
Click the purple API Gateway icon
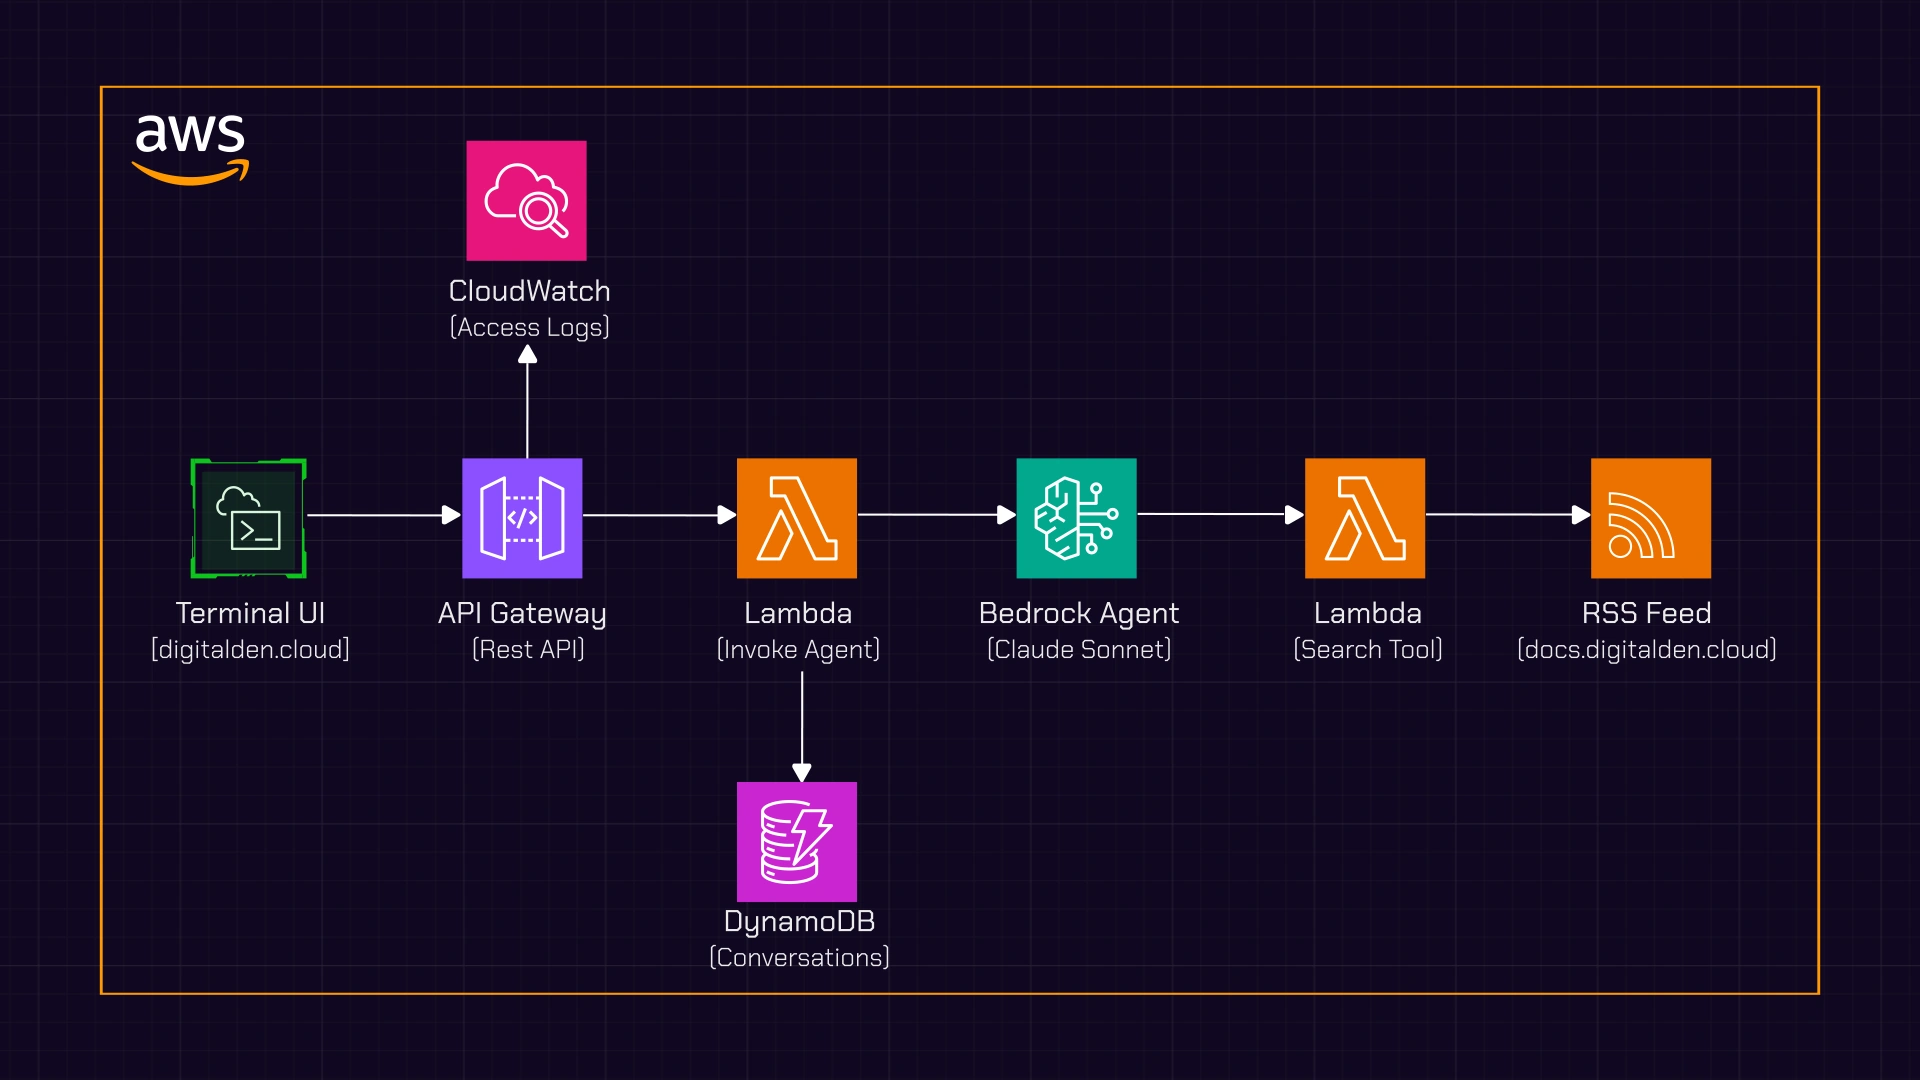tap(522, 518)
